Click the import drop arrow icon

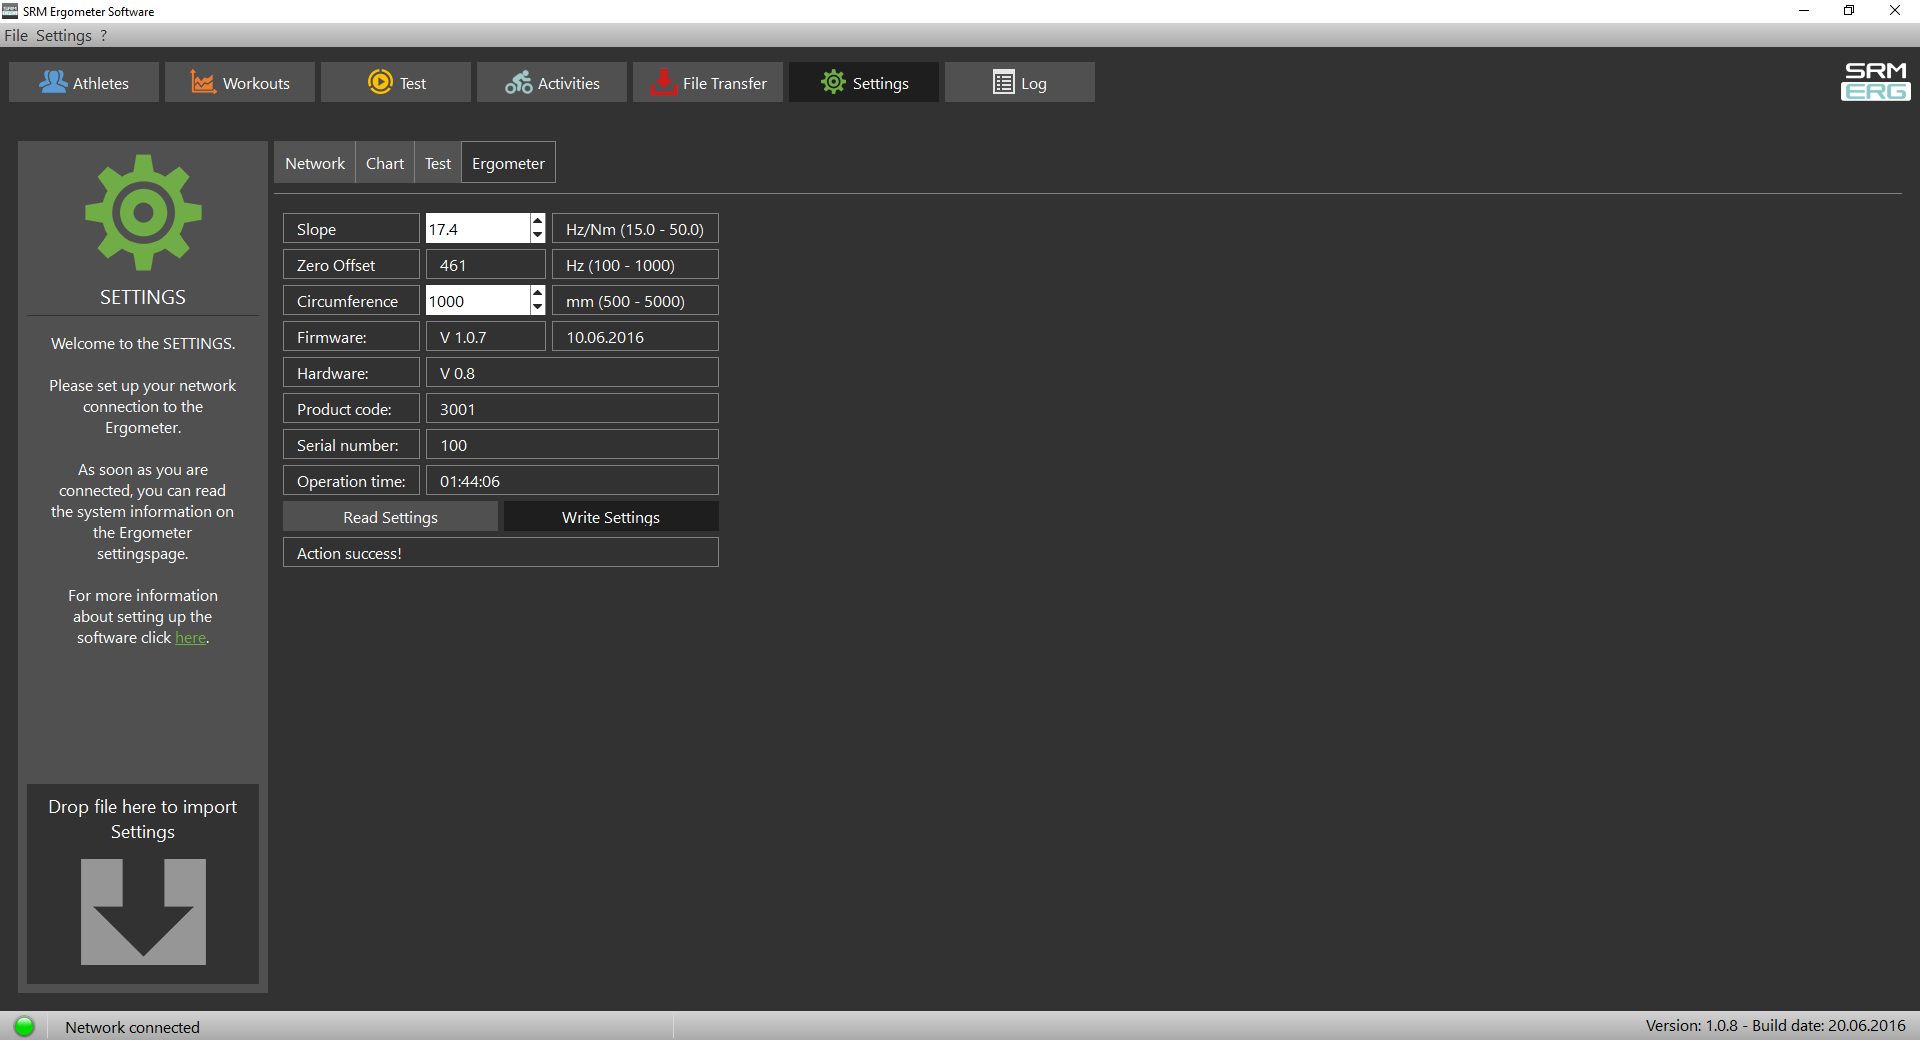(143, 911)
